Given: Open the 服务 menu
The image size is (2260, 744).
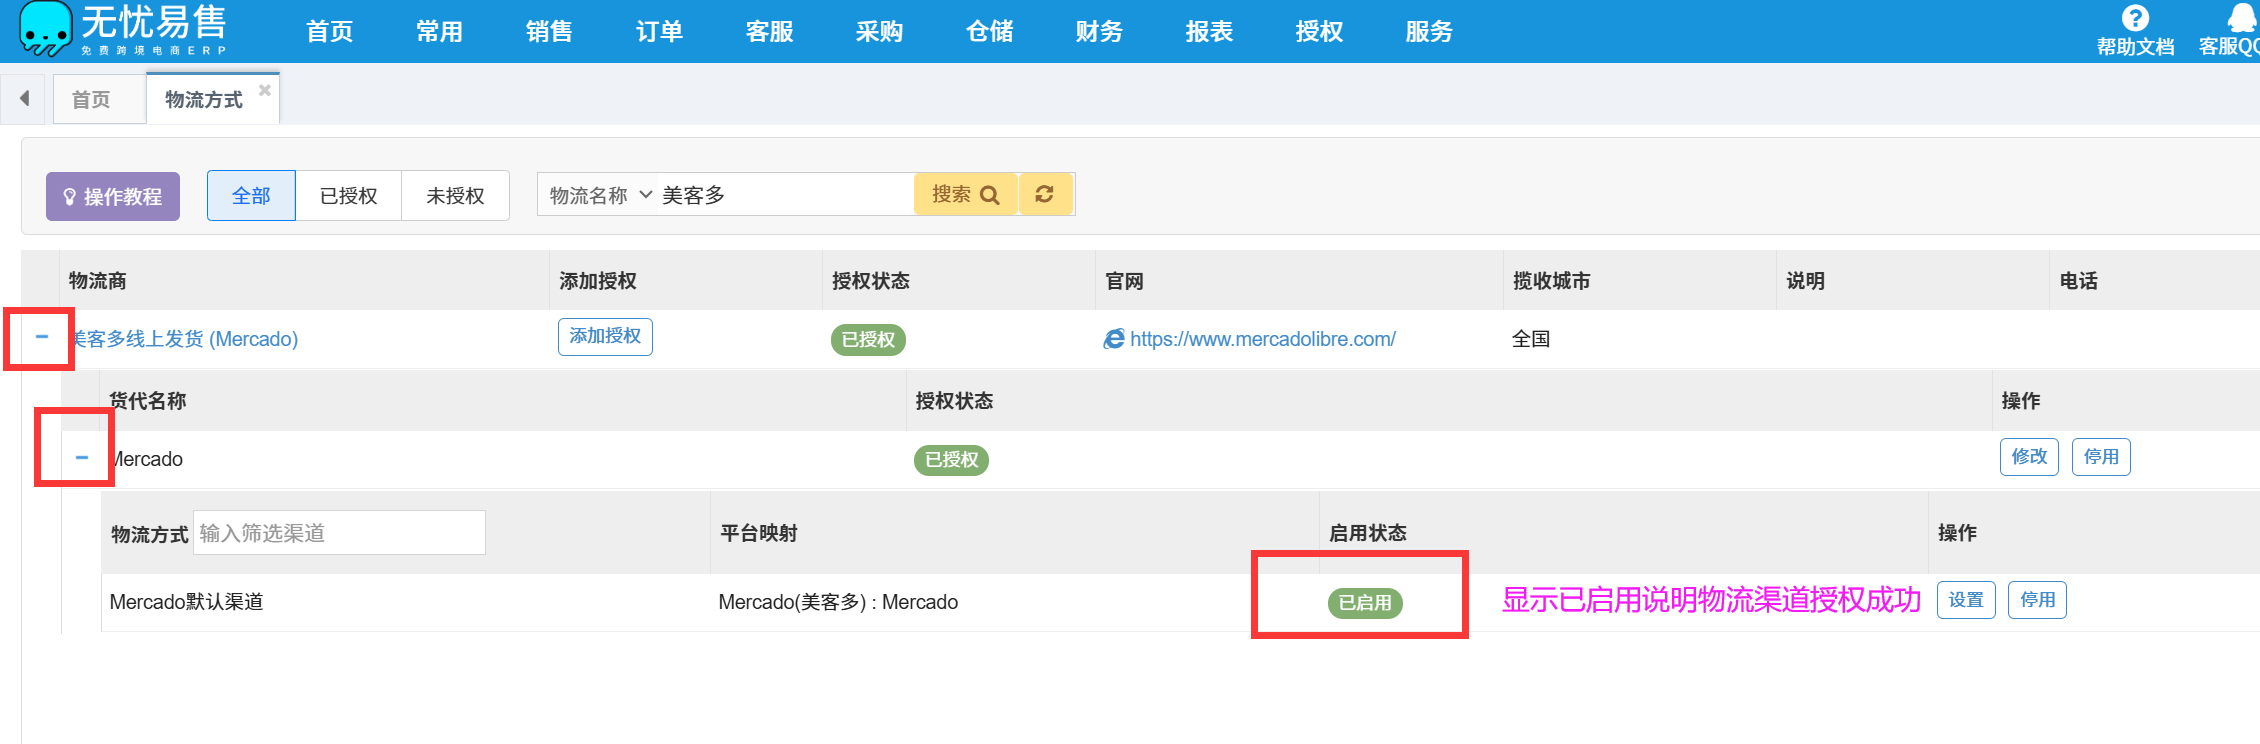Looking at the screenshot, I should [1429, 32].
